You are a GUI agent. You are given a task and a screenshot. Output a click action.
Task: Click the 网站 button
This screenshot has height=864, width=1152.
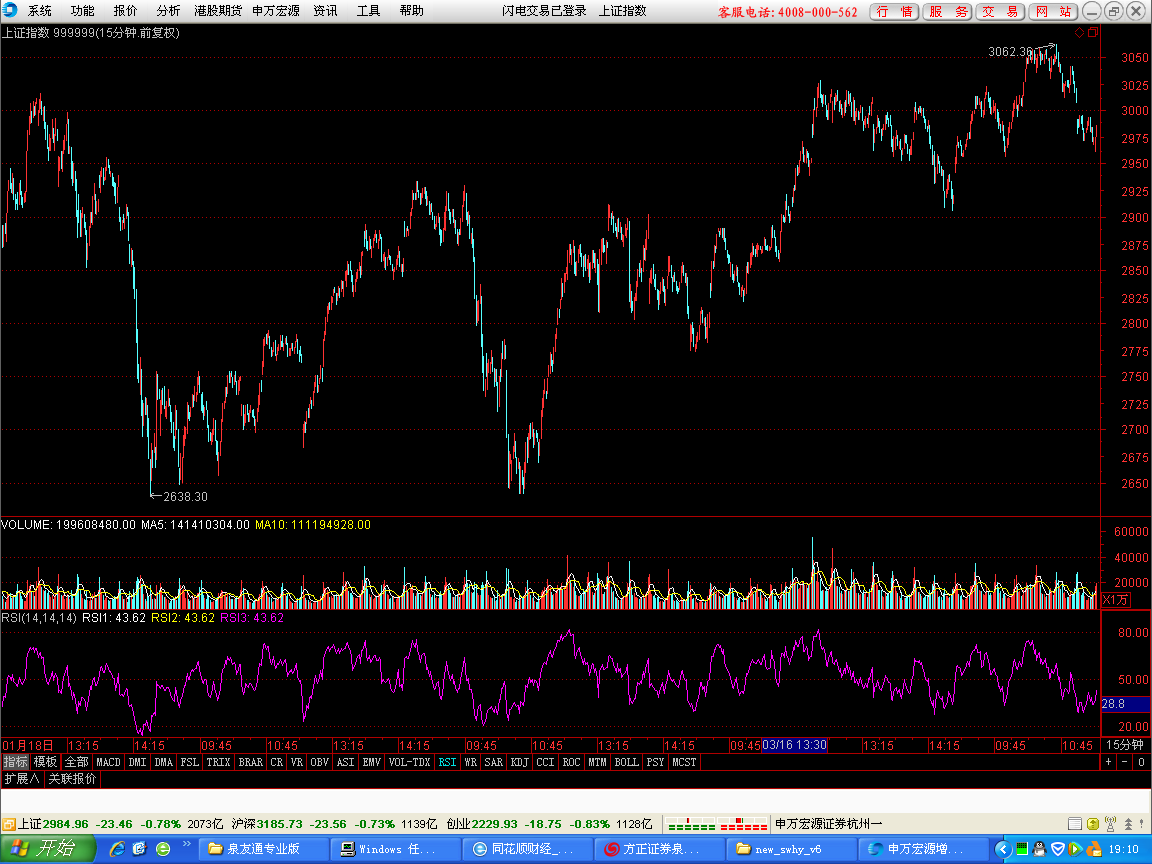tap(1053, 11)
